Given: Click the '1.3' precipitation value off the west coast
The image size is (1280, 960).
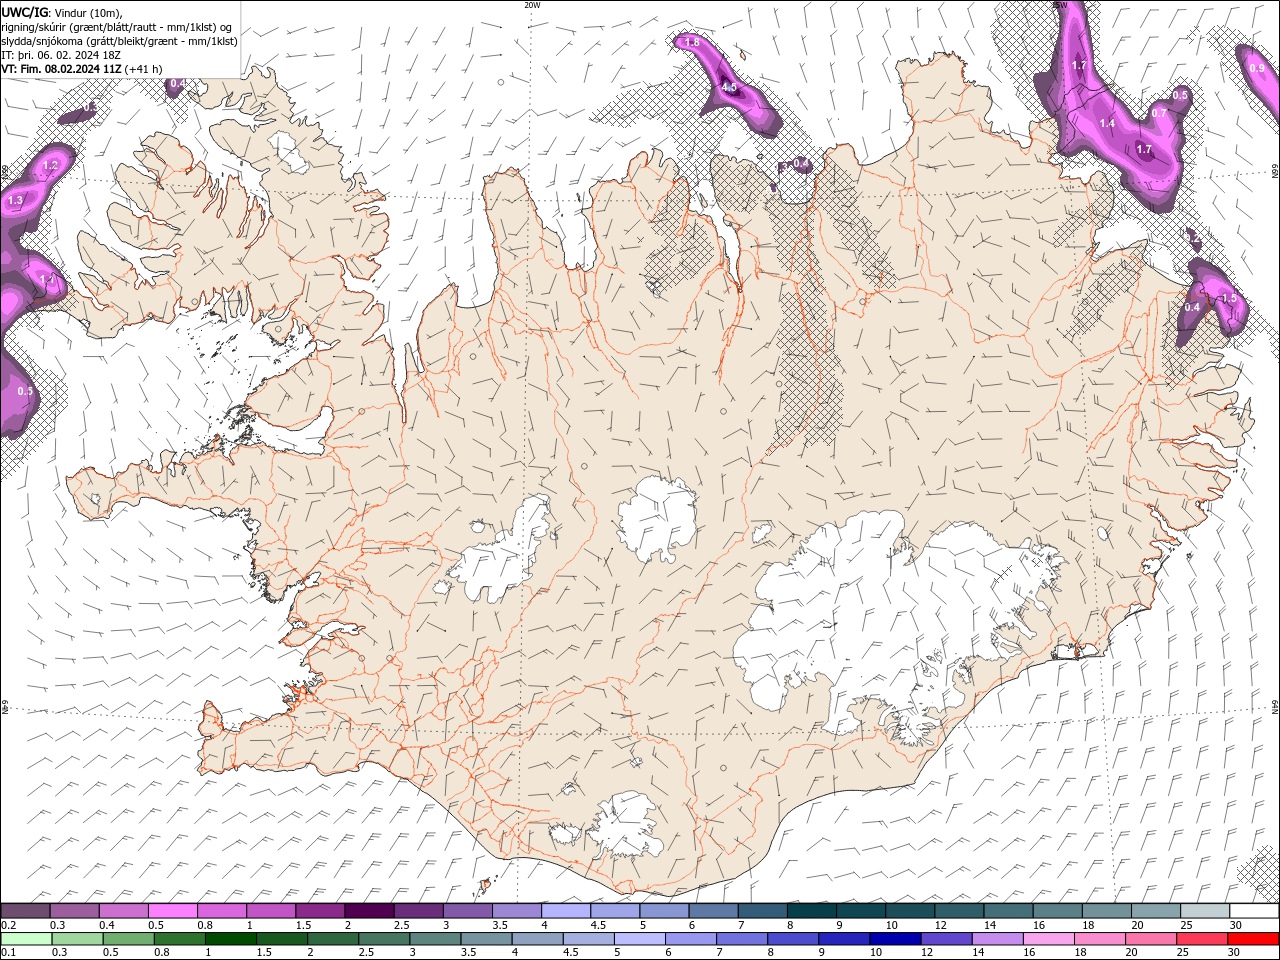Looking at the screenshot, I should (15, 201).
